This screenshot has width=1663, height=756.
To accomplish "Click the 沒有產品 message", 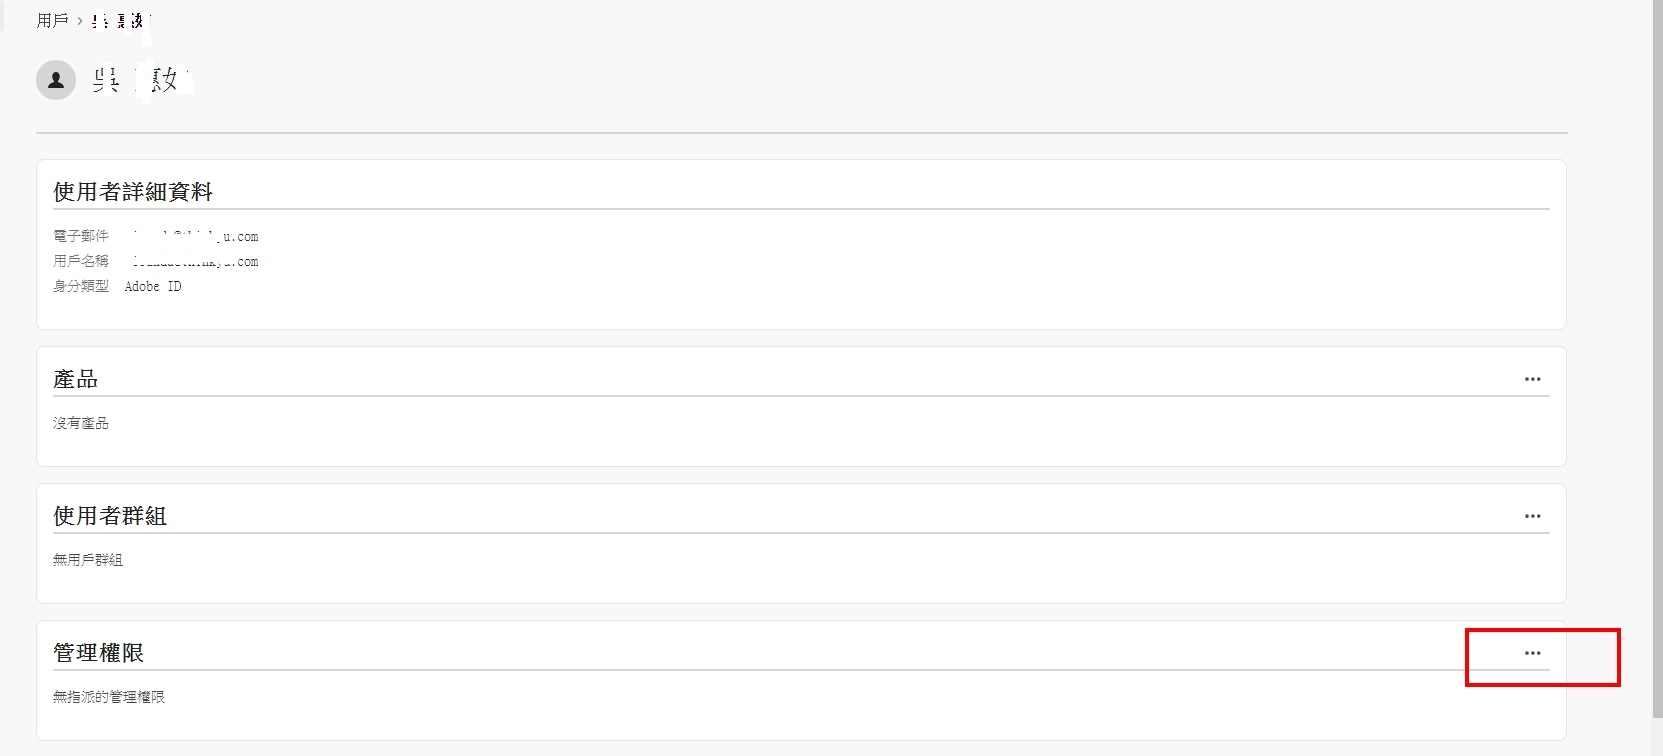I will pos(81,423).
